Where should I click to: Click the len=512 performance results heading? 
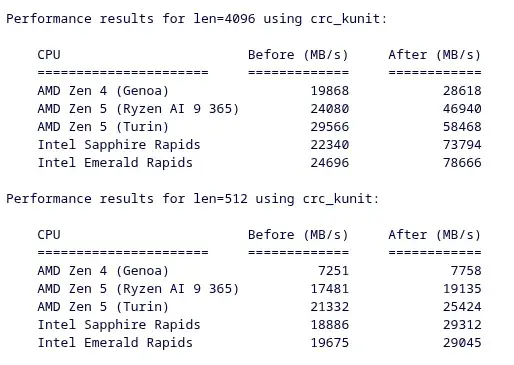point(192,199)
